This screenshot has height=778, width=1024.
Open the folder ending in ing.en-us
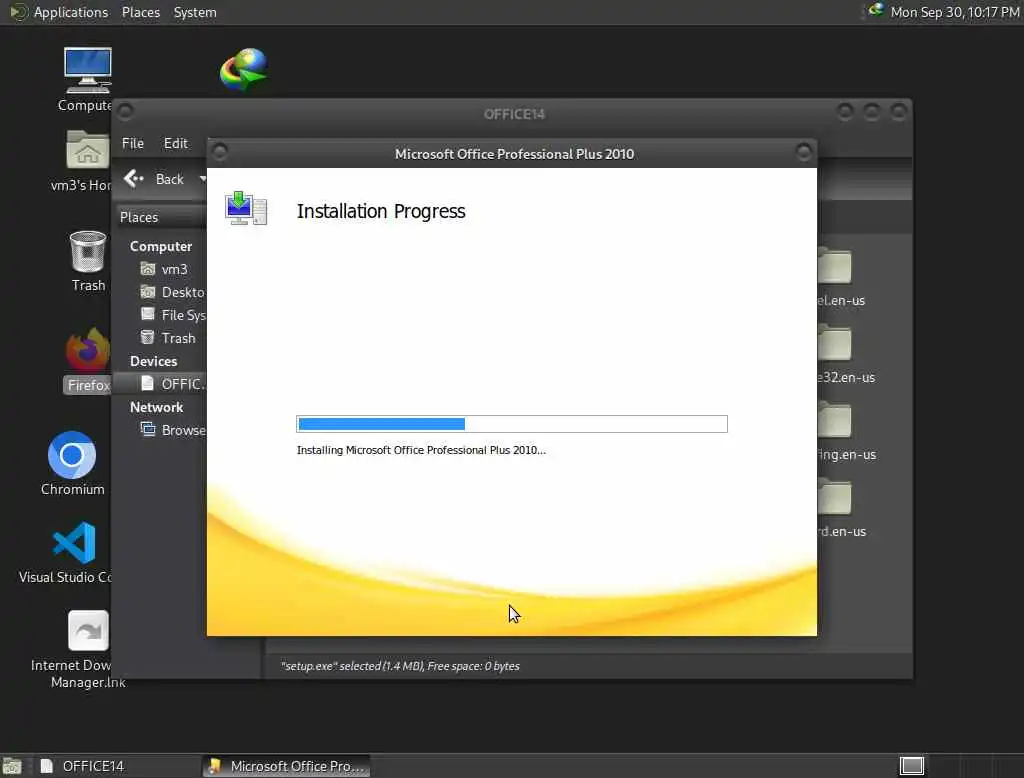[835, 420]
